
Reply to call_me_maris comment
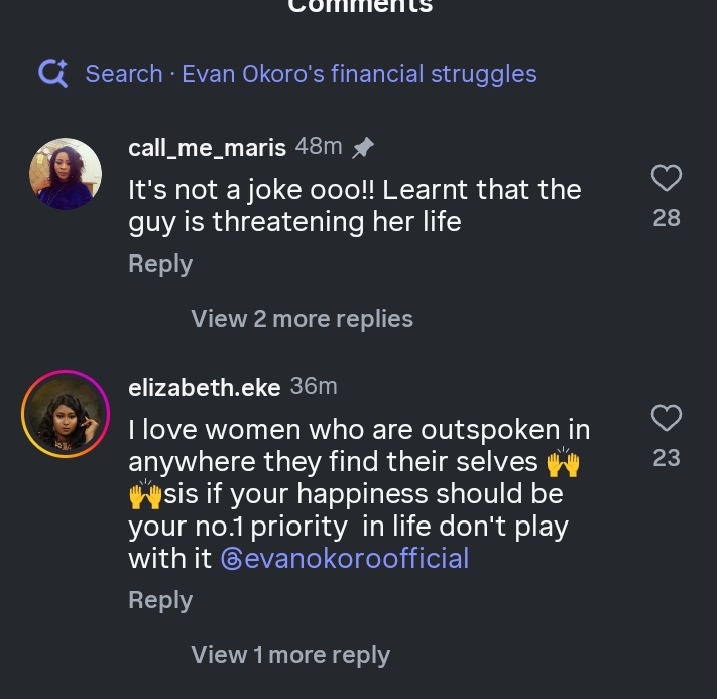pos(160,264)
